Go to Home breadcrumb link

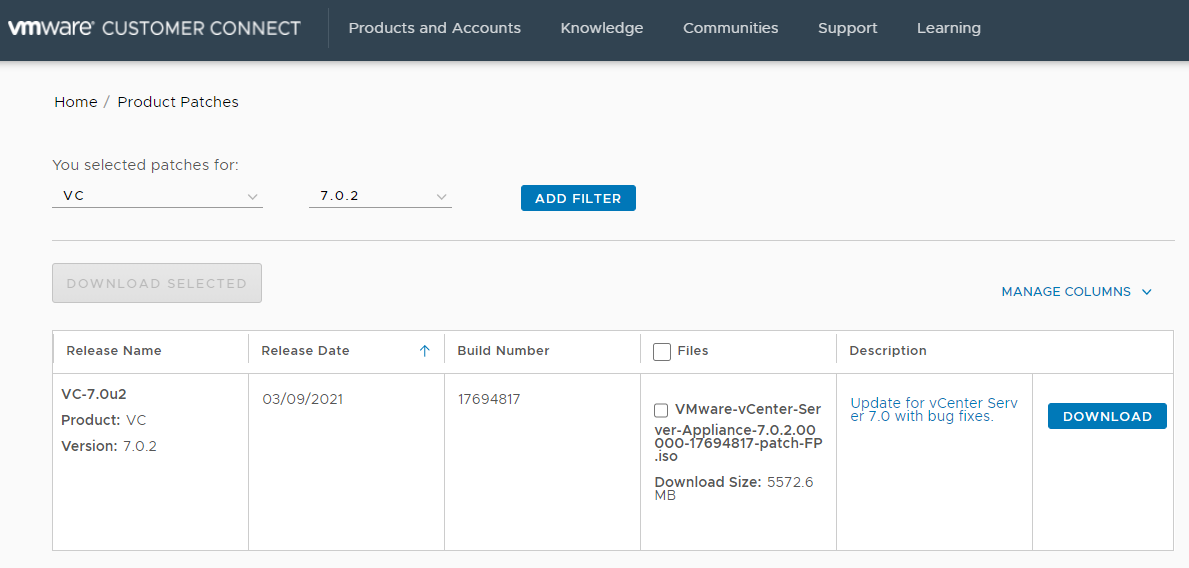76,102
